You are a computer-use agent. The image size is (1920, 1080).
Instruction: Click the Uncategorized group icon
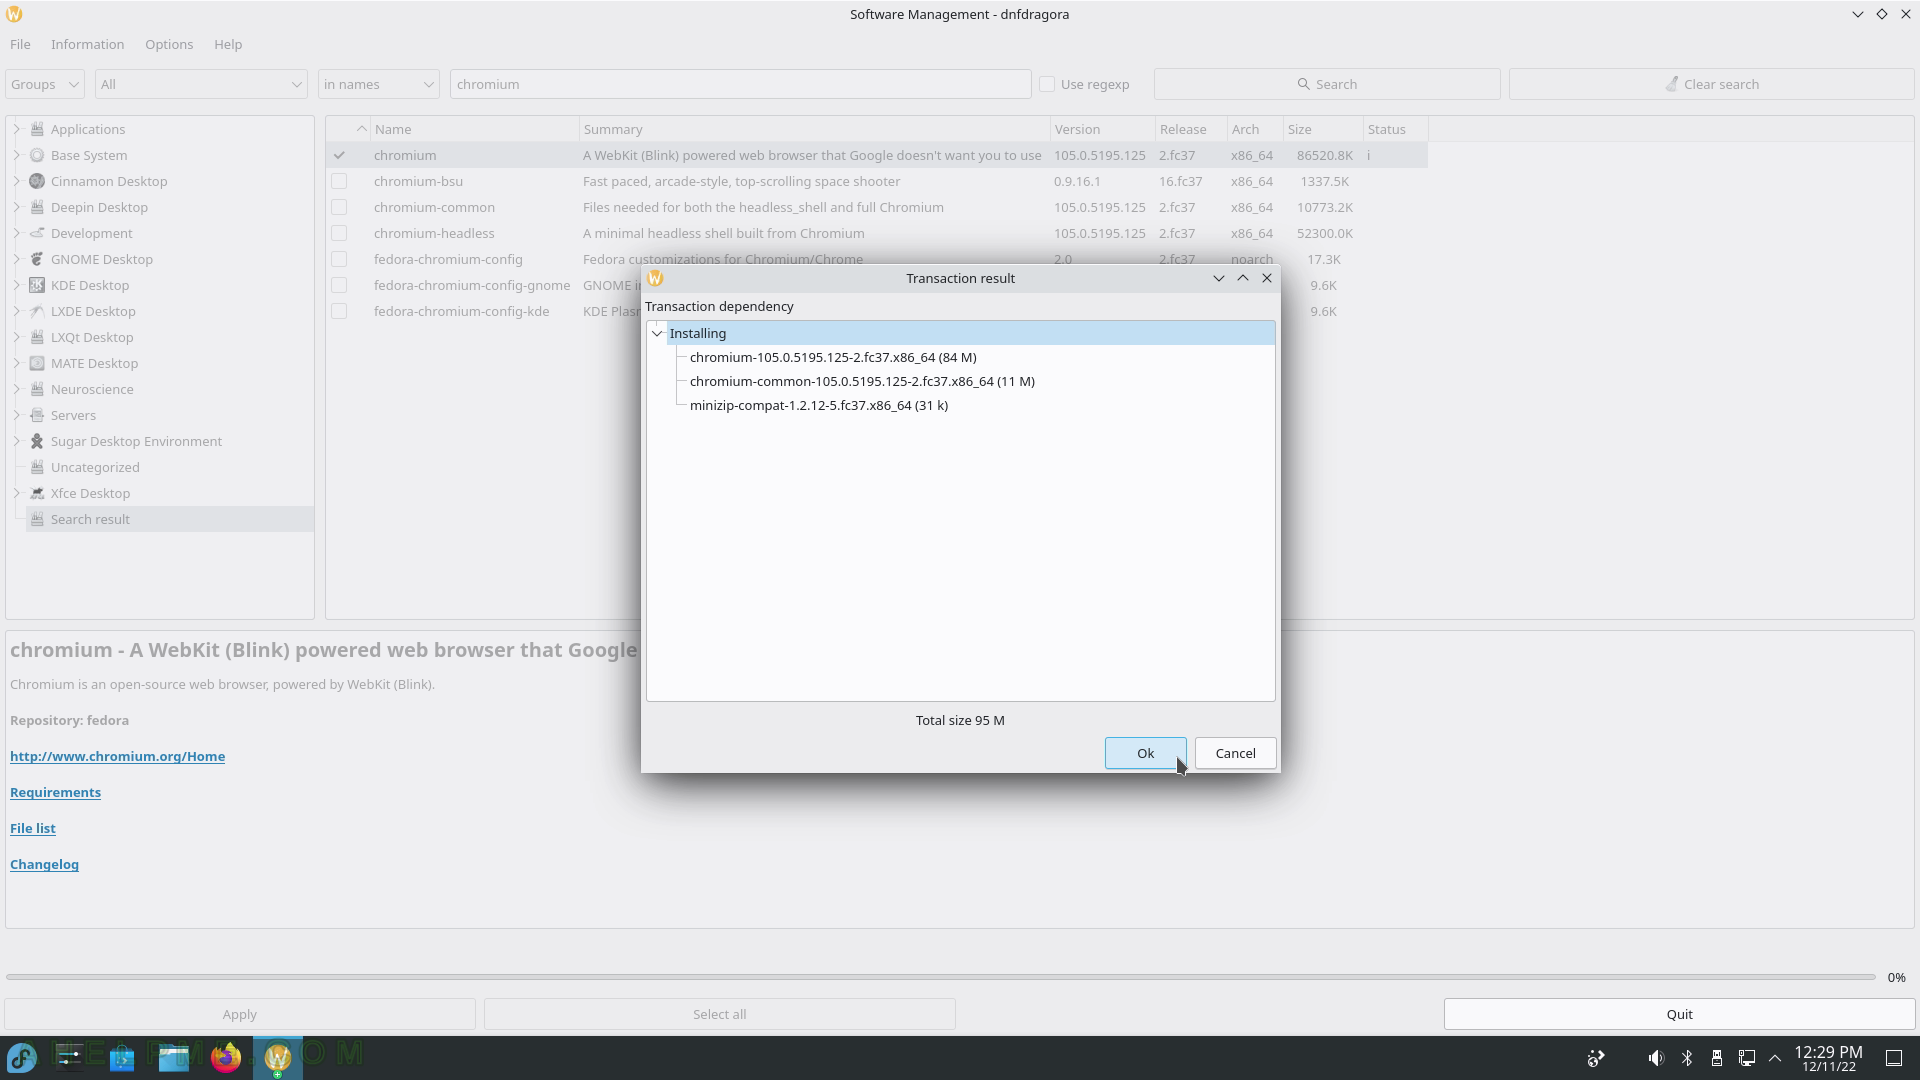[37, 467]
